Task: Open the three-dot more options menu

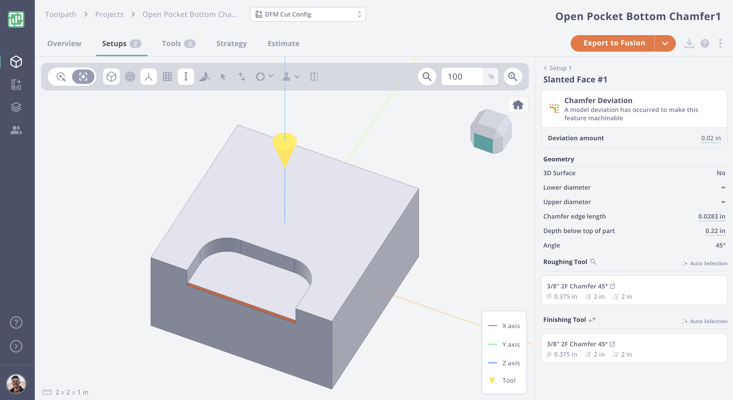Action: [x=720, y=44]
